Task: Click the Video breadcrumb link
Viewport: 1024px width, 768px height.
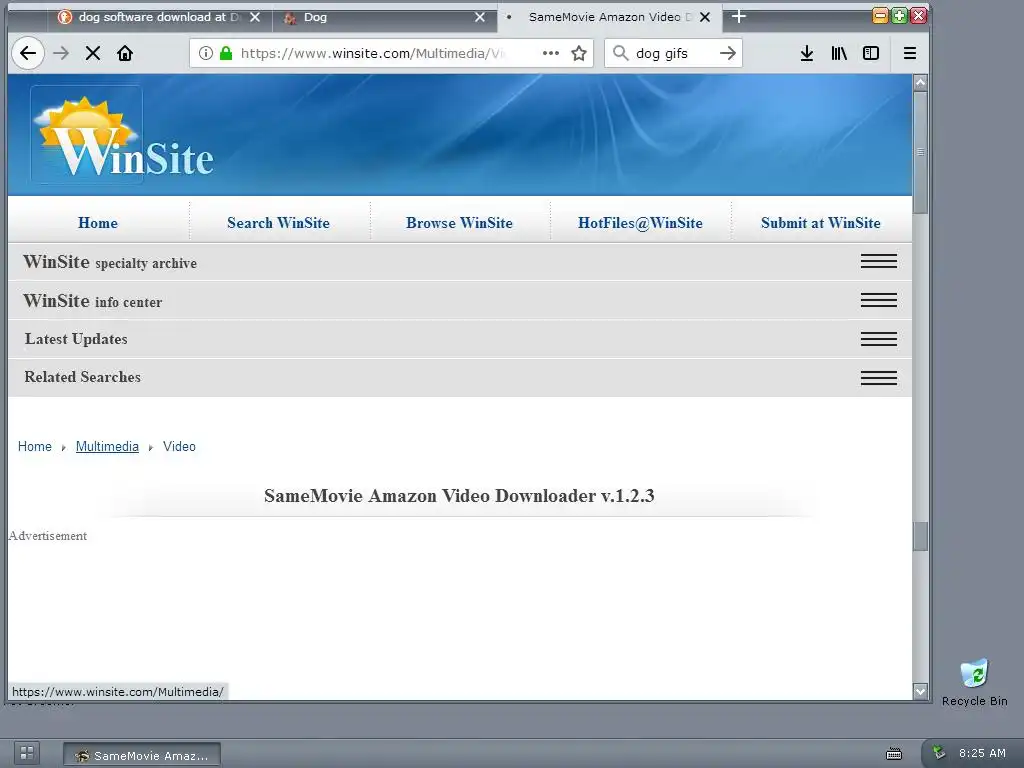Action: coord(179,446)
